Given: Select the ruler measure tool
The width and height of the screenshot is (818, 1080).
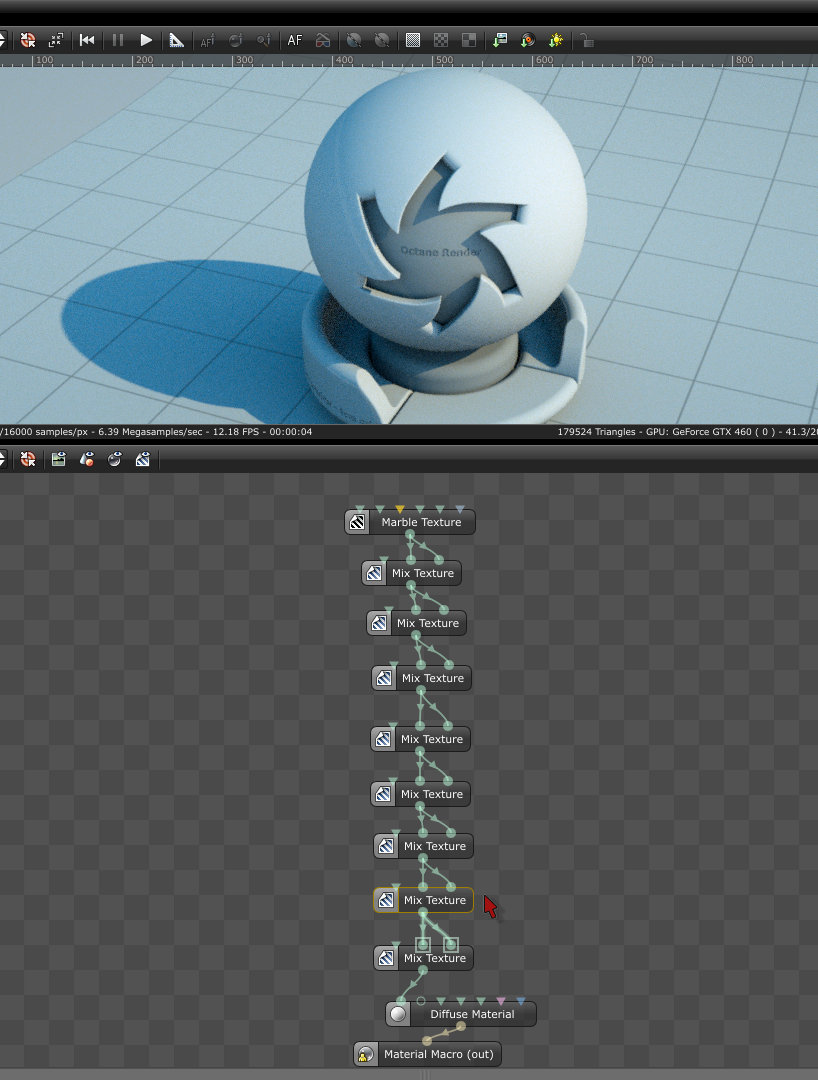Looking at the screenshot, I should tap(176, 40).
